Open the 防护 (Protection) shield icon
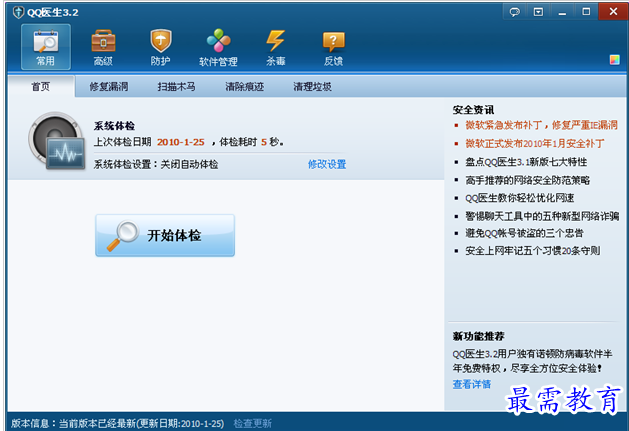Screen dimensions: 629x431 tap(160, 47)
